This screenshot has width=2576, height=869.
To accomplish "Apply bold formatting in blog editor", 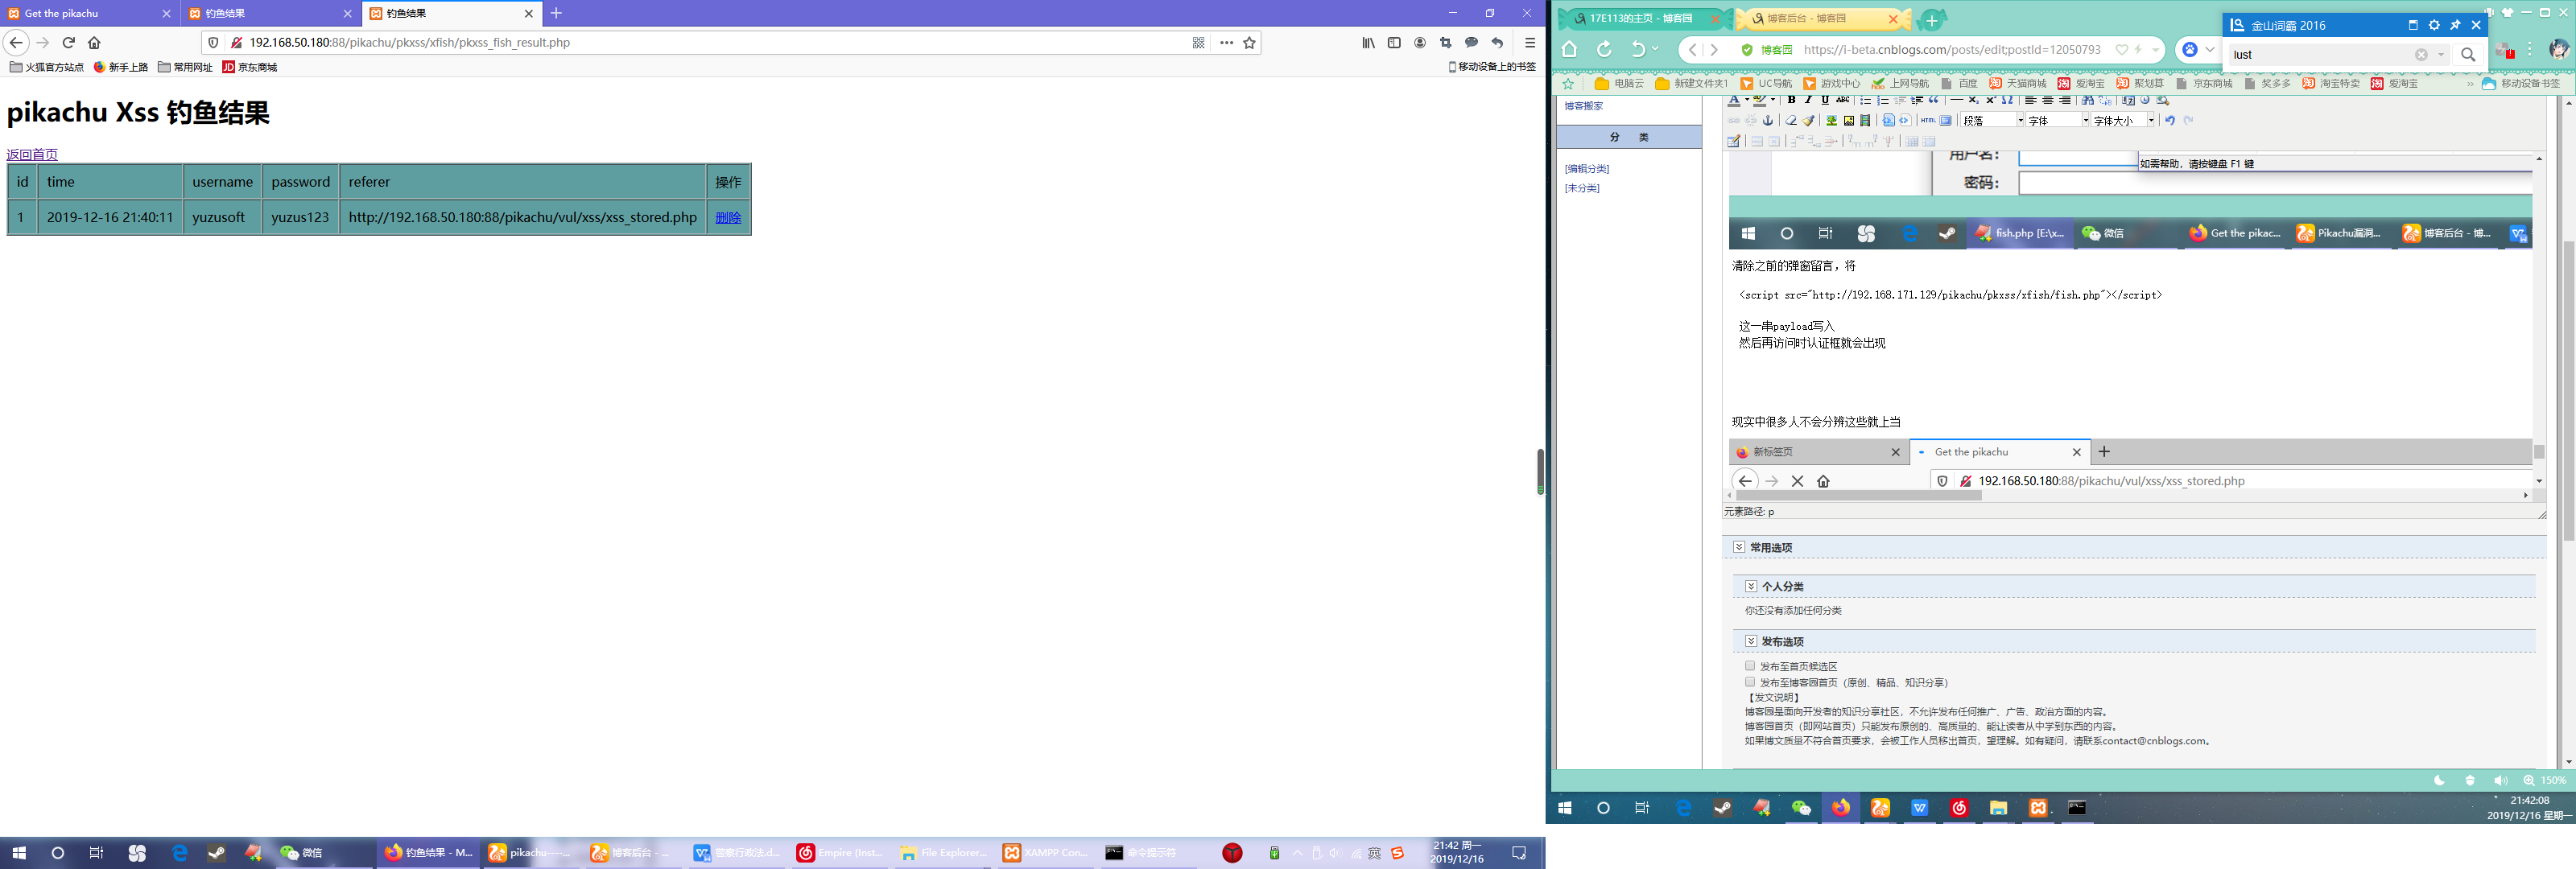I will pos(1791,100).
